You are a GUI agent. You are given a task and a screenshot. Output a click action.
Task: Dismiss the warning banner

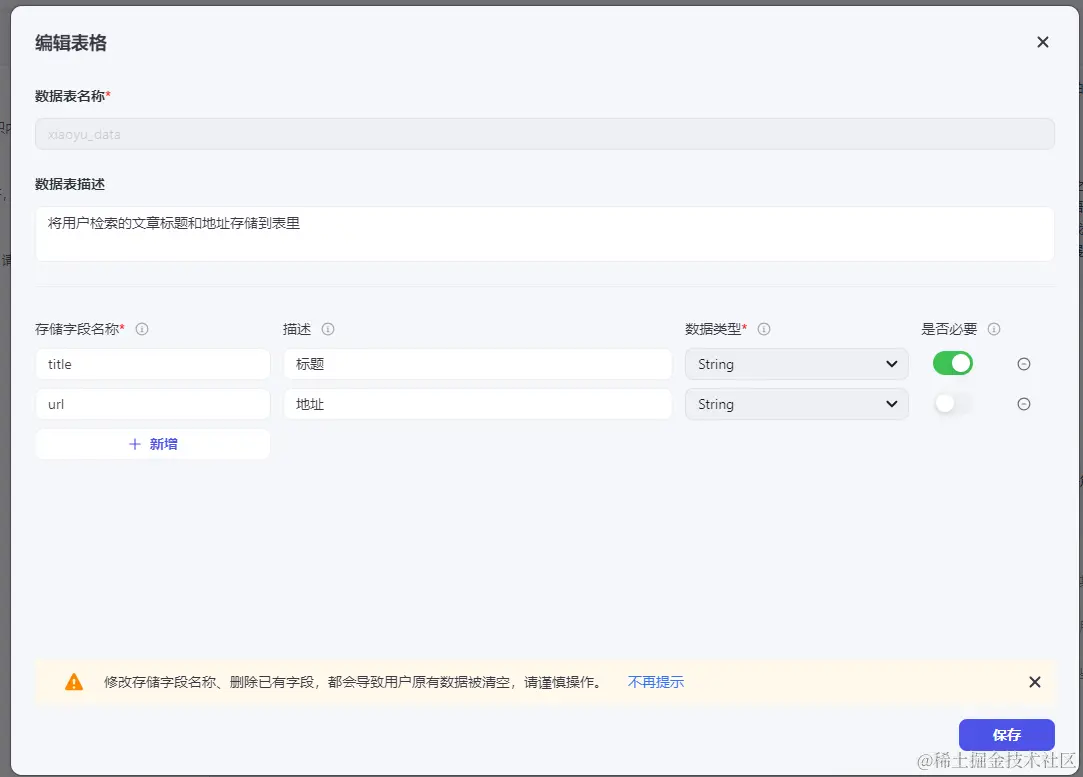1034,682
